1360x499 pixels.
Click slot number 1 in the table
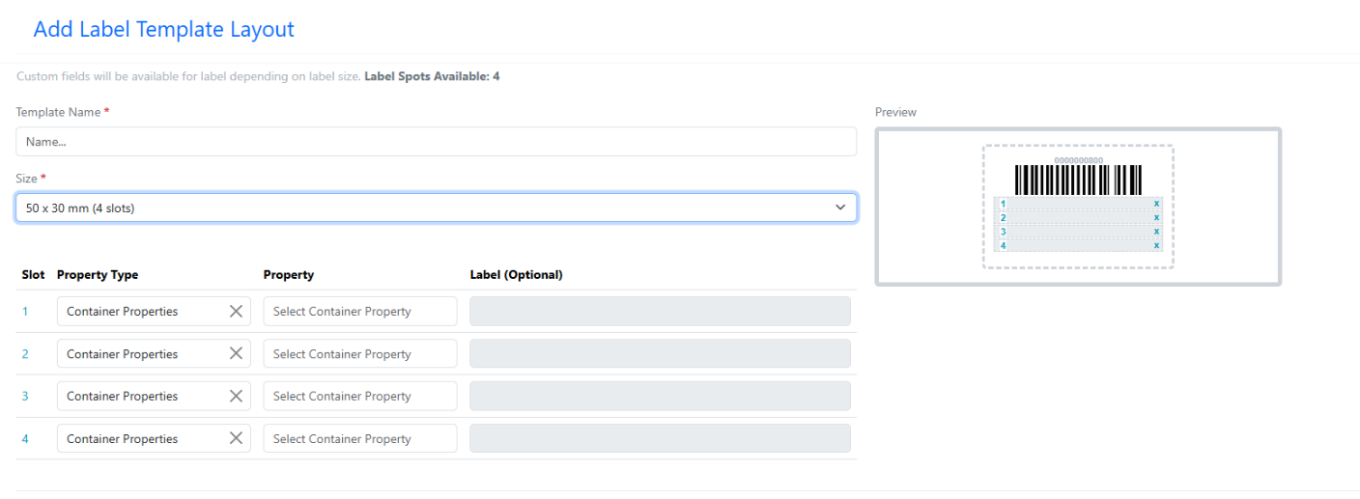pyautogui.click(x=25, y=311)
